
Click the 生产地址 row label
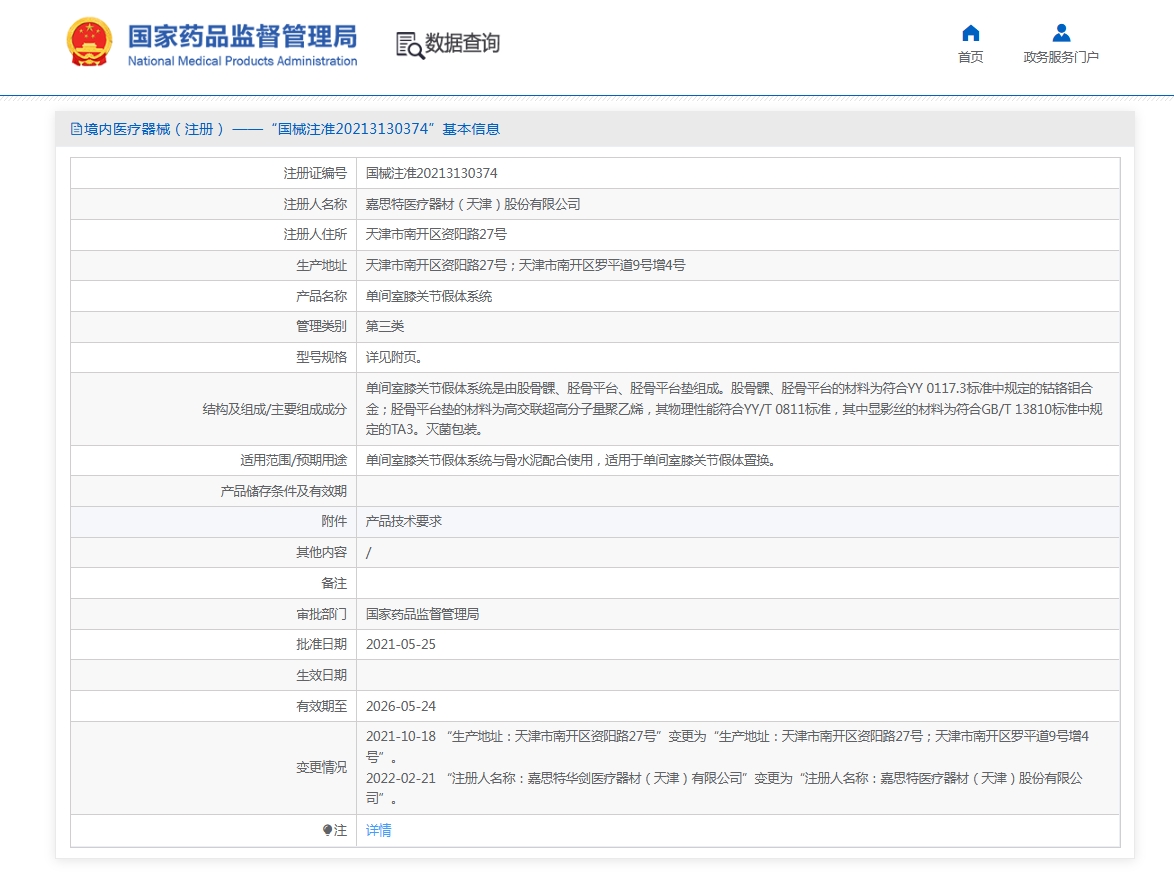point(321,265)
